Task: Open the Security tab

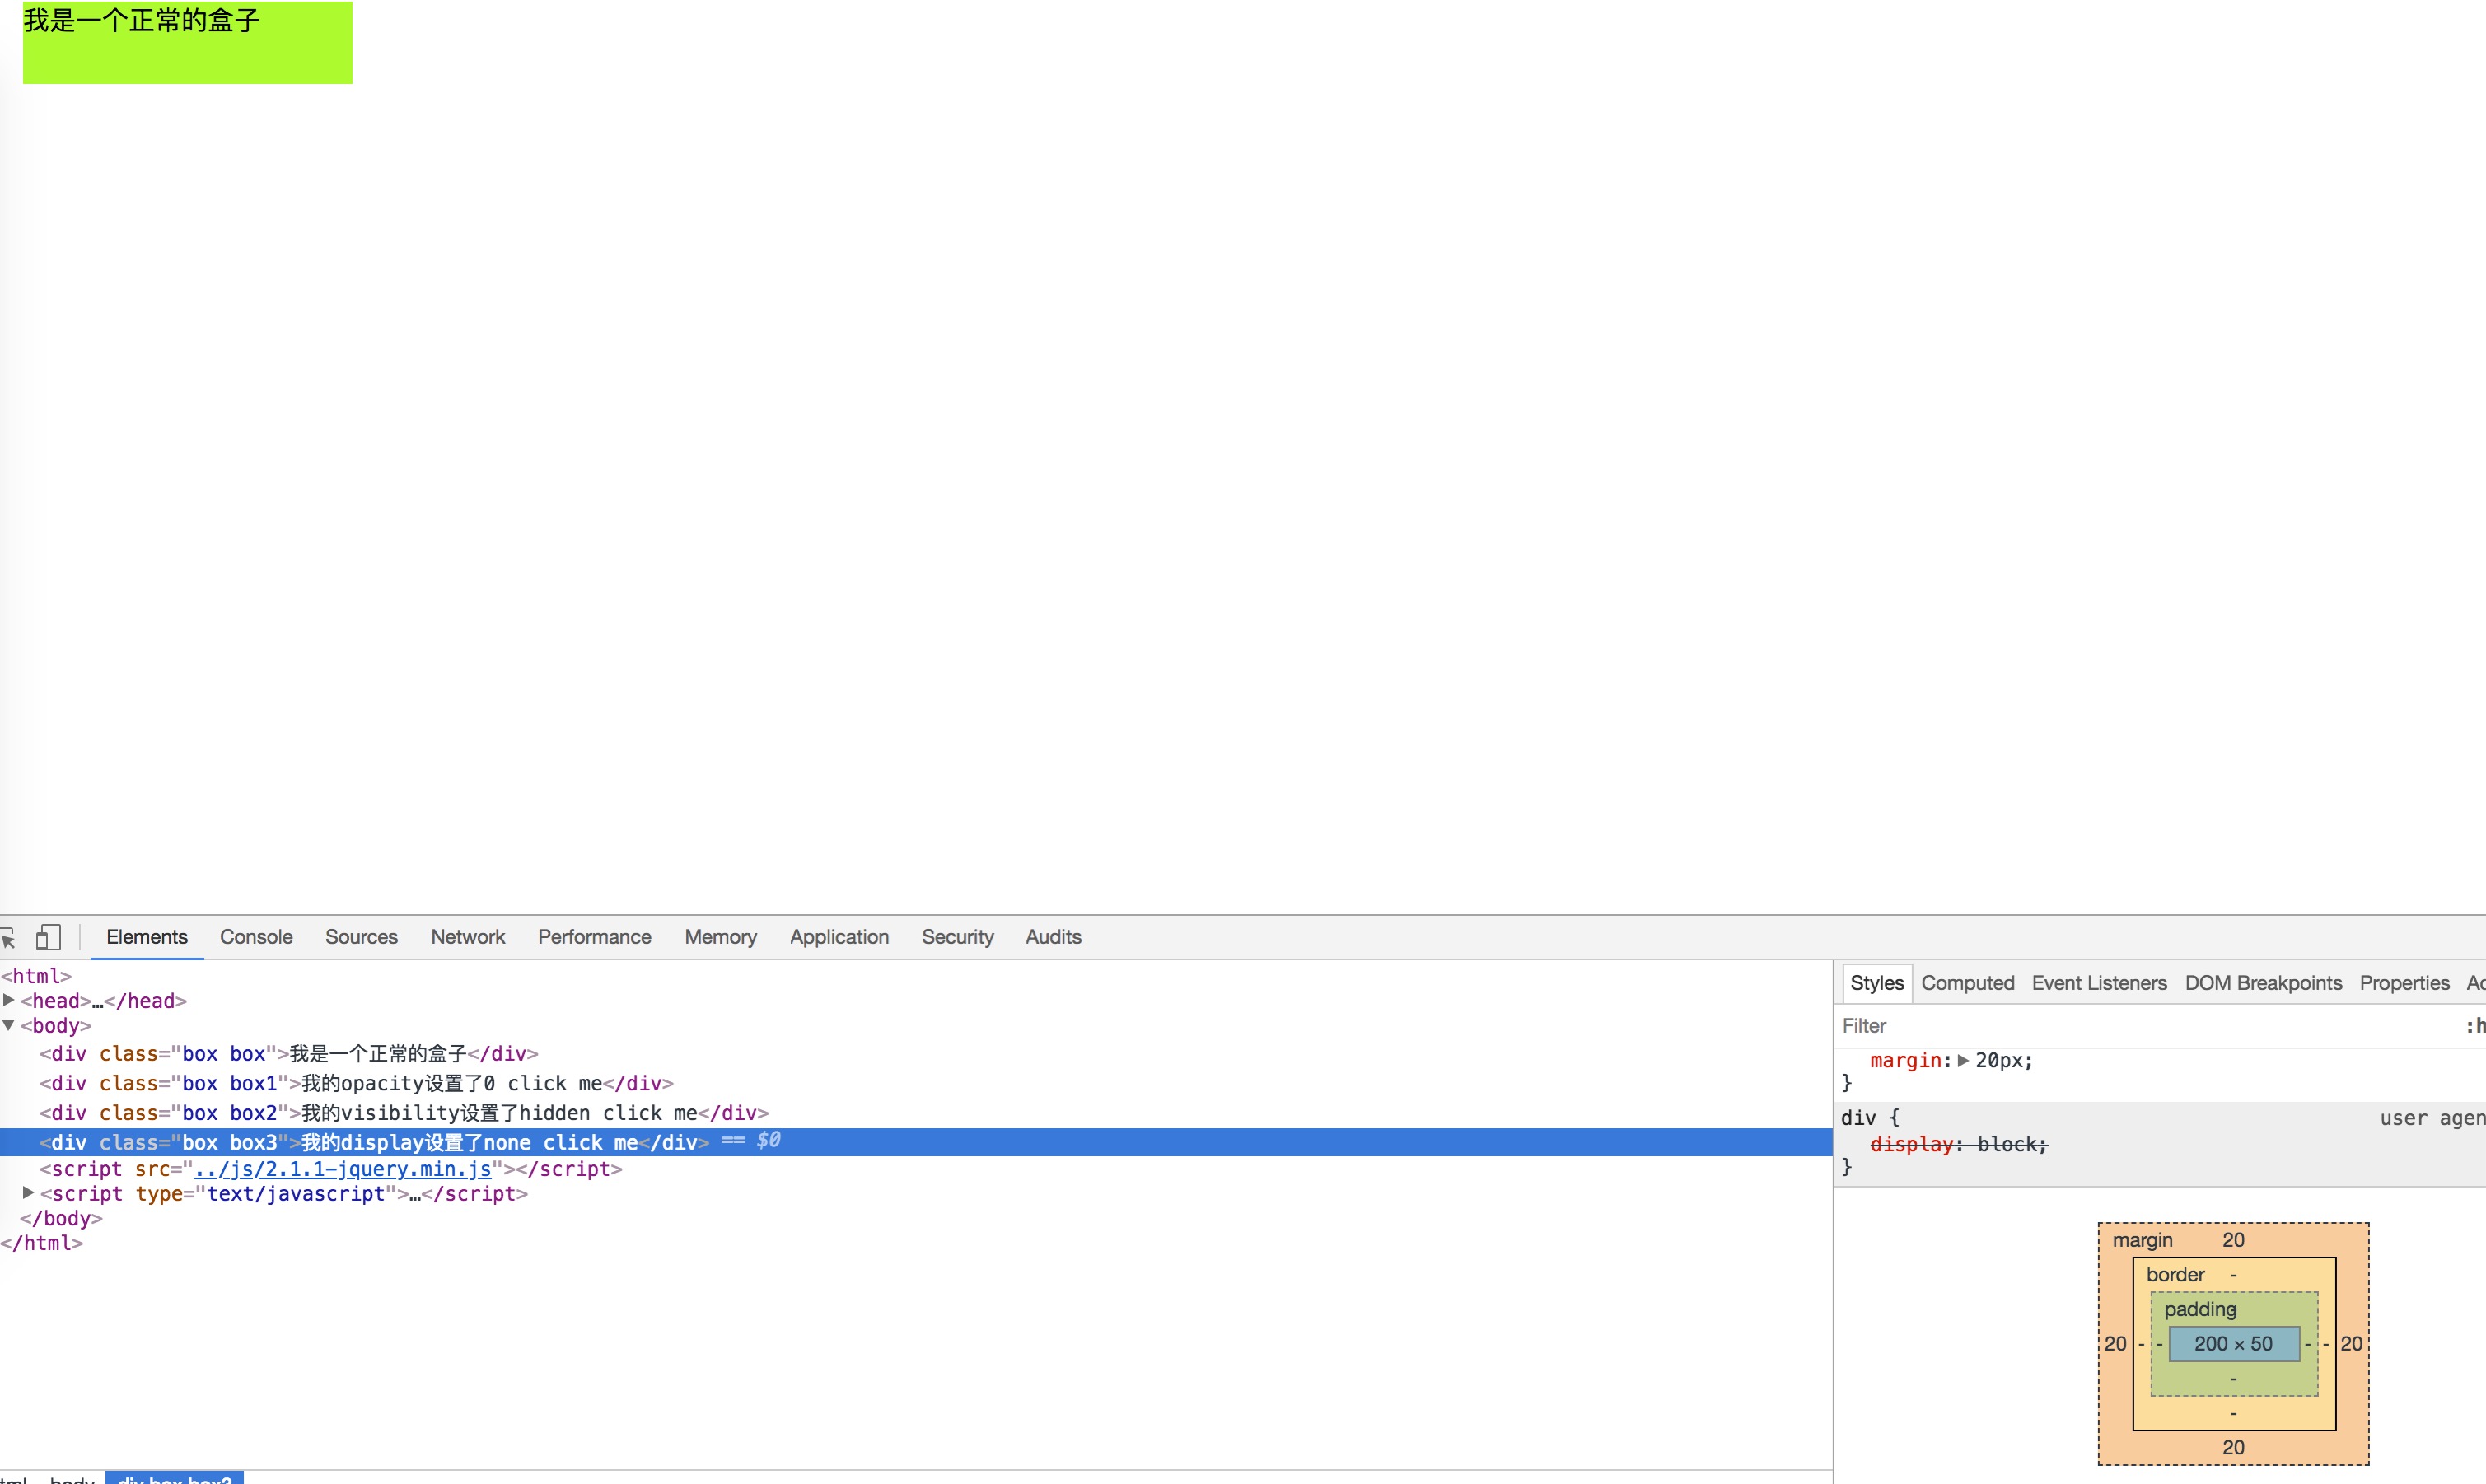Action: pos(957,937)
